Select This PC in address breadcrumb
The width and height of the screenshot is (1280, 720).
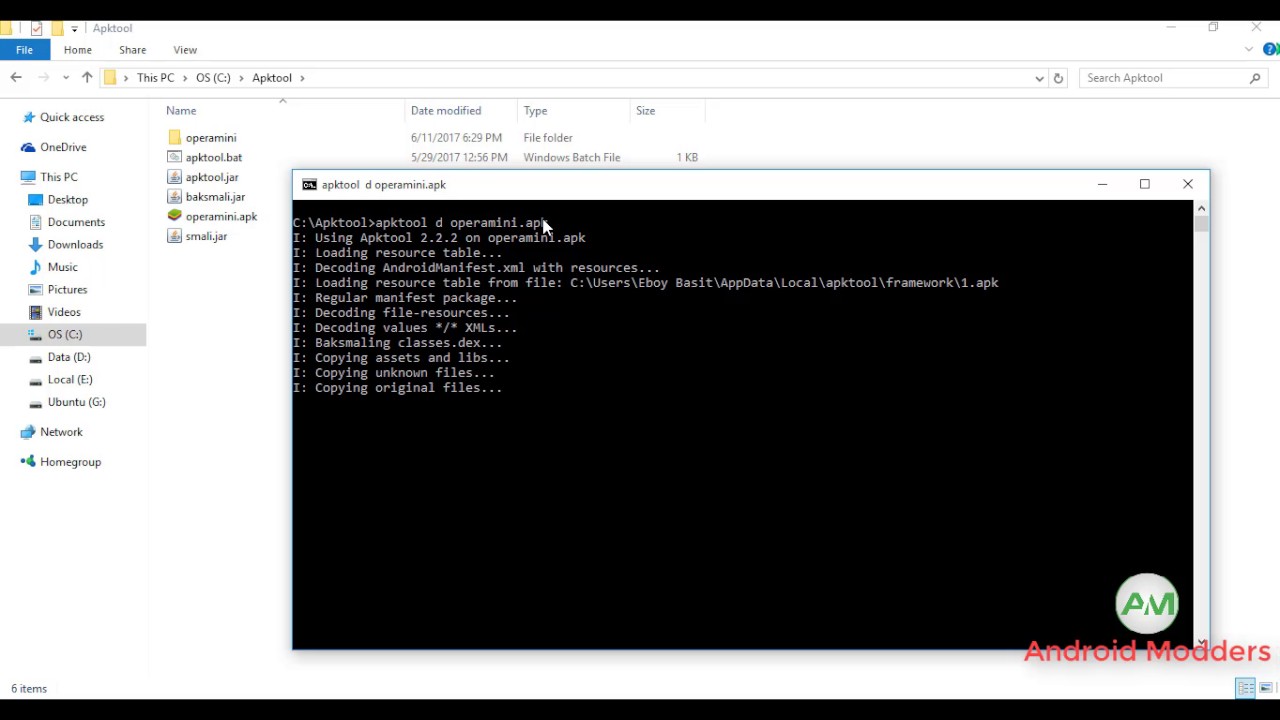point(155,78)
